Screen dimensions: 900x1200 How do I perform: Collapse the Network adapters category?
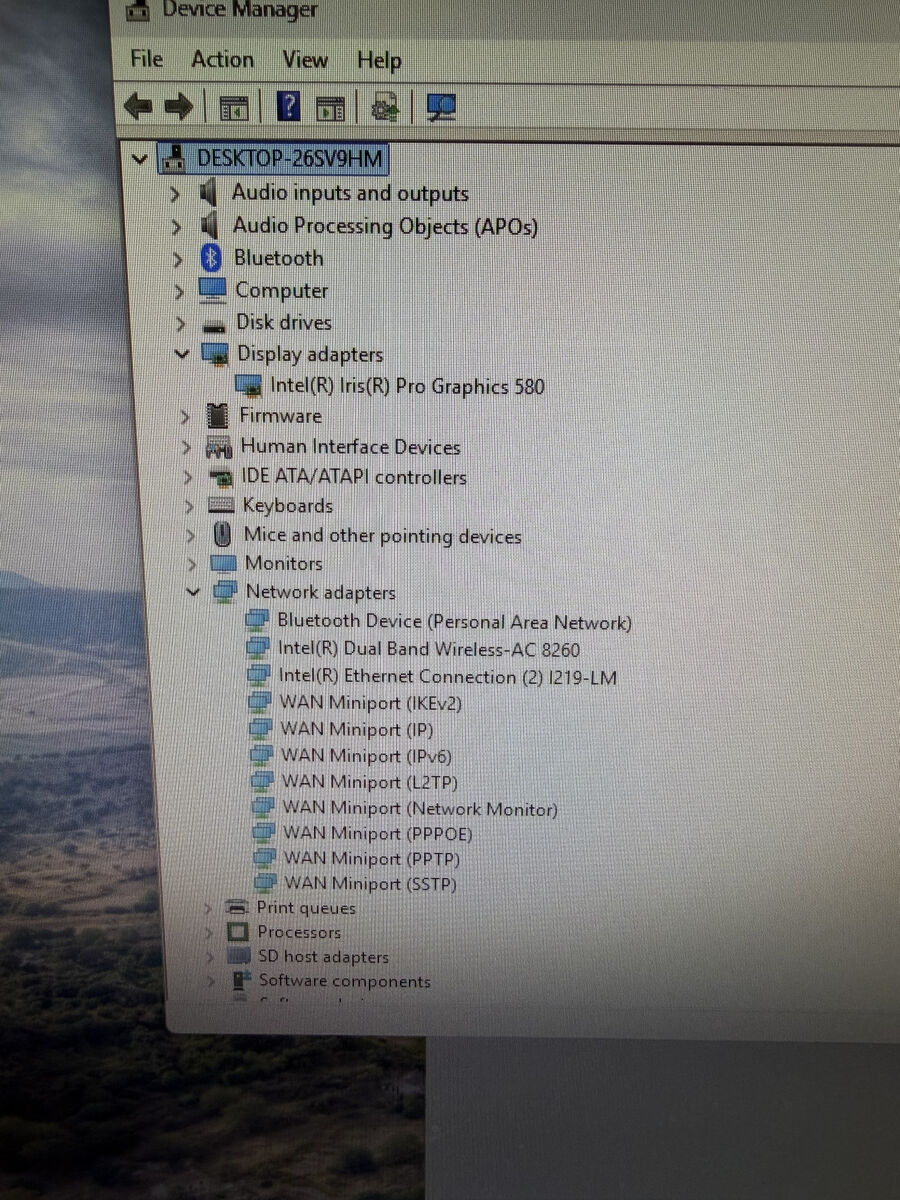coord(193,592)
